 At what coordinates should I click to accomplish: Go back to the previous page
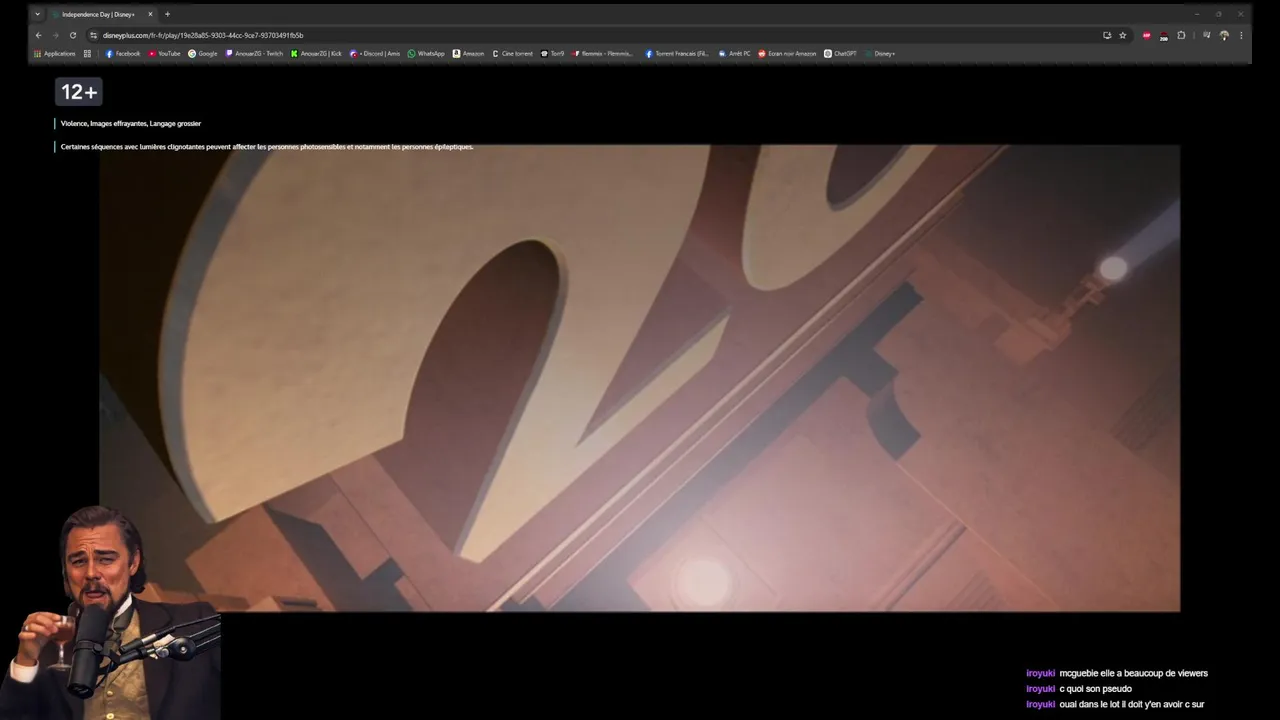point(39,35)
